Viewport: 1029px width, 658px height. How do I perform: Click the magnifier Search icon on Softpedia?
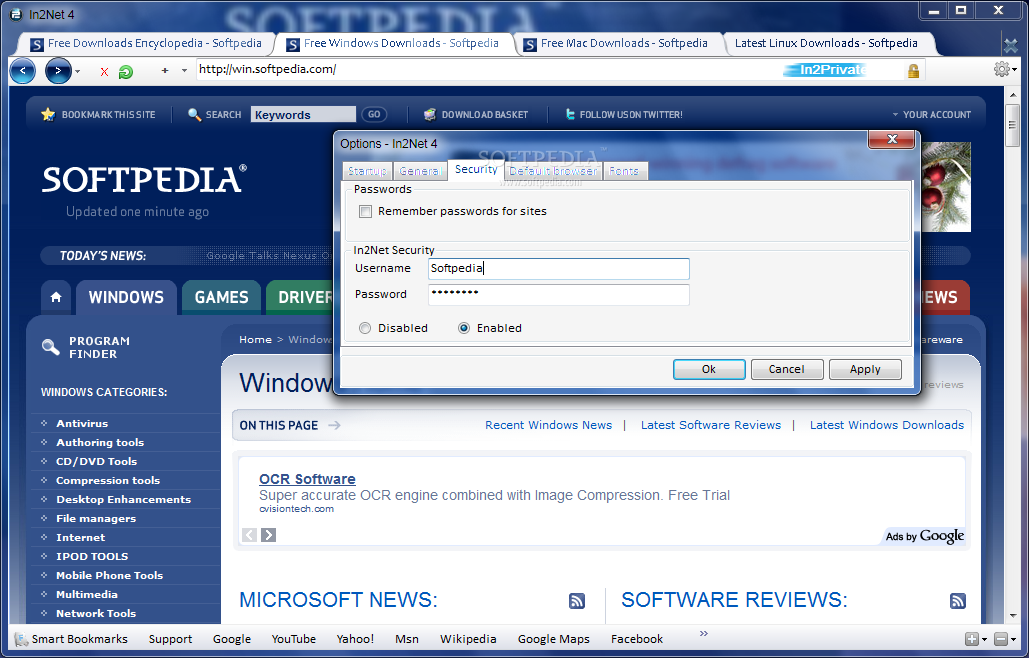(x=194, y=114)
